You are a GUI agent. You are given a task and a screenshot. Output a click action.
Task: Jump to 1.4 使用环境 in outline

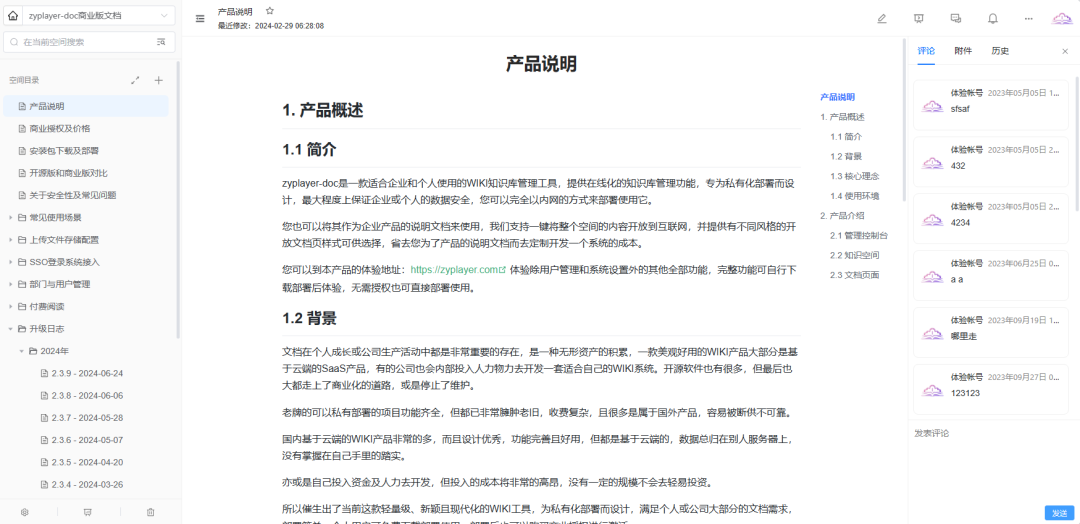click(855, 196)
